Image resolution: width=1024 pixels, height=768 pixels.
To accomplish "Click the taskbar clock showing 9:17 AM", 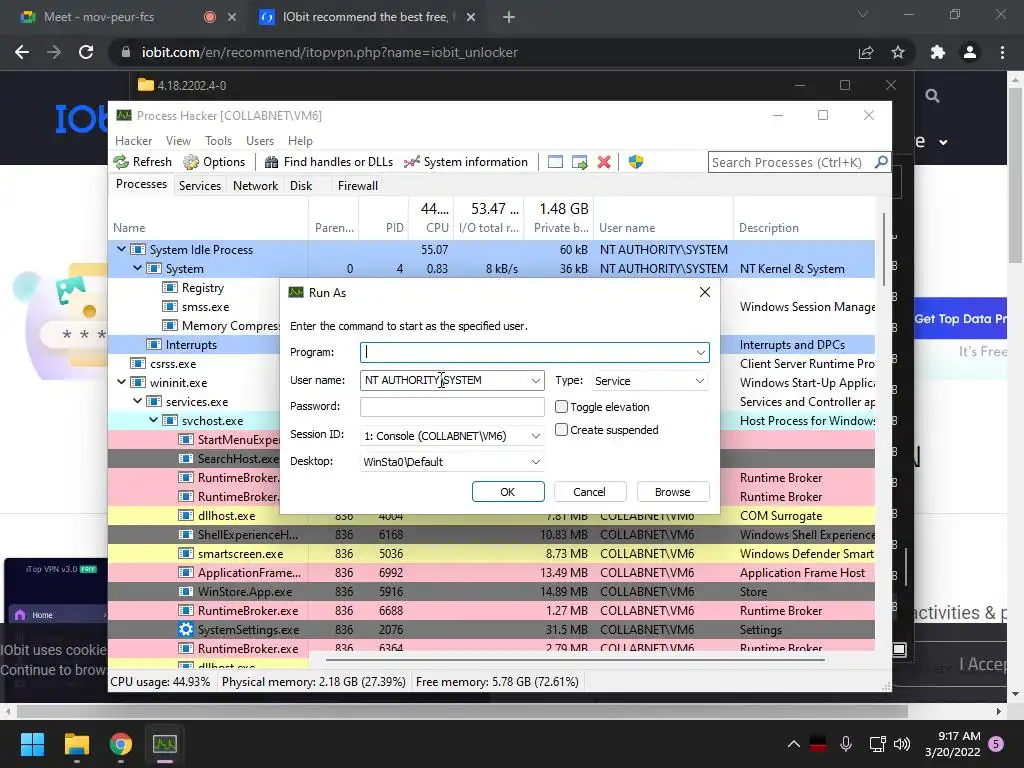I will pyautogui.click(x=953, y=744).
